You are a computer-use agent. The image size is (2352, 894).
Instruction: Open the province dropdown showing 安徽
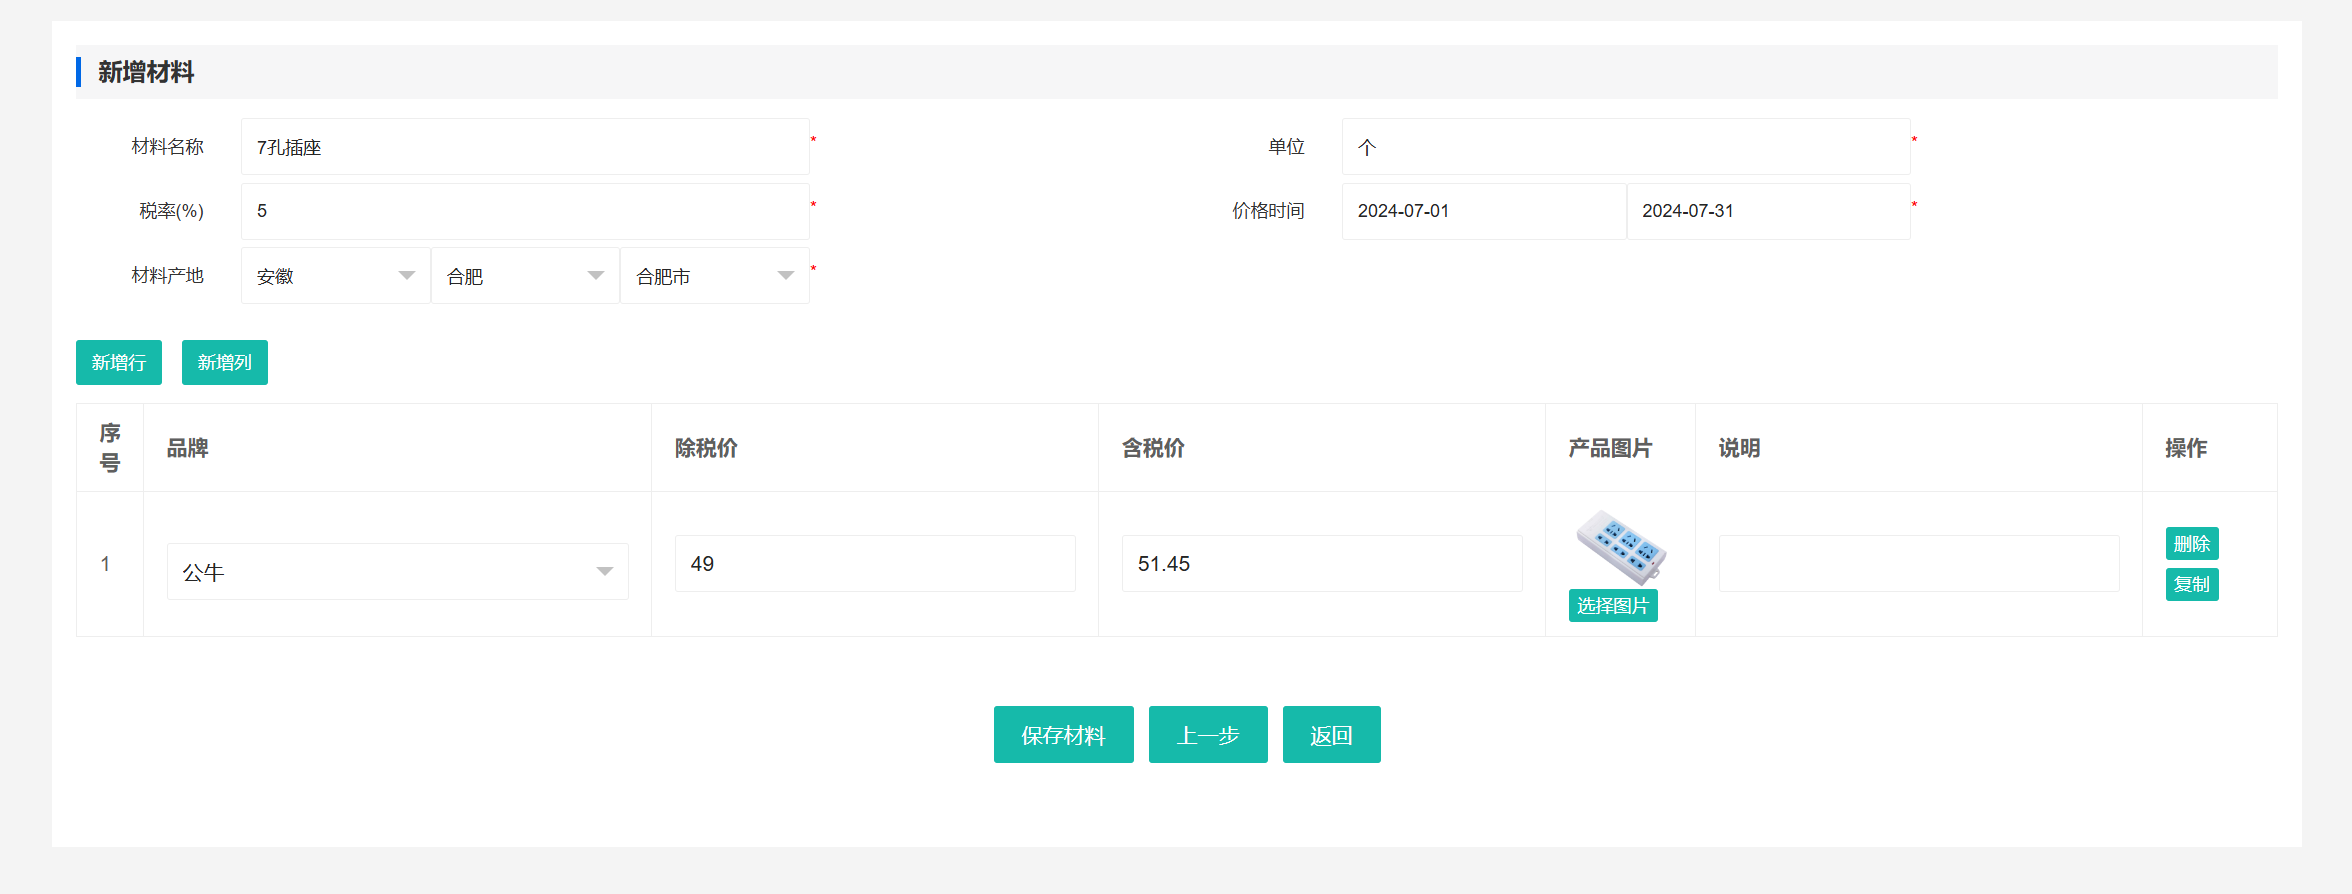click(x=335, y=276)
